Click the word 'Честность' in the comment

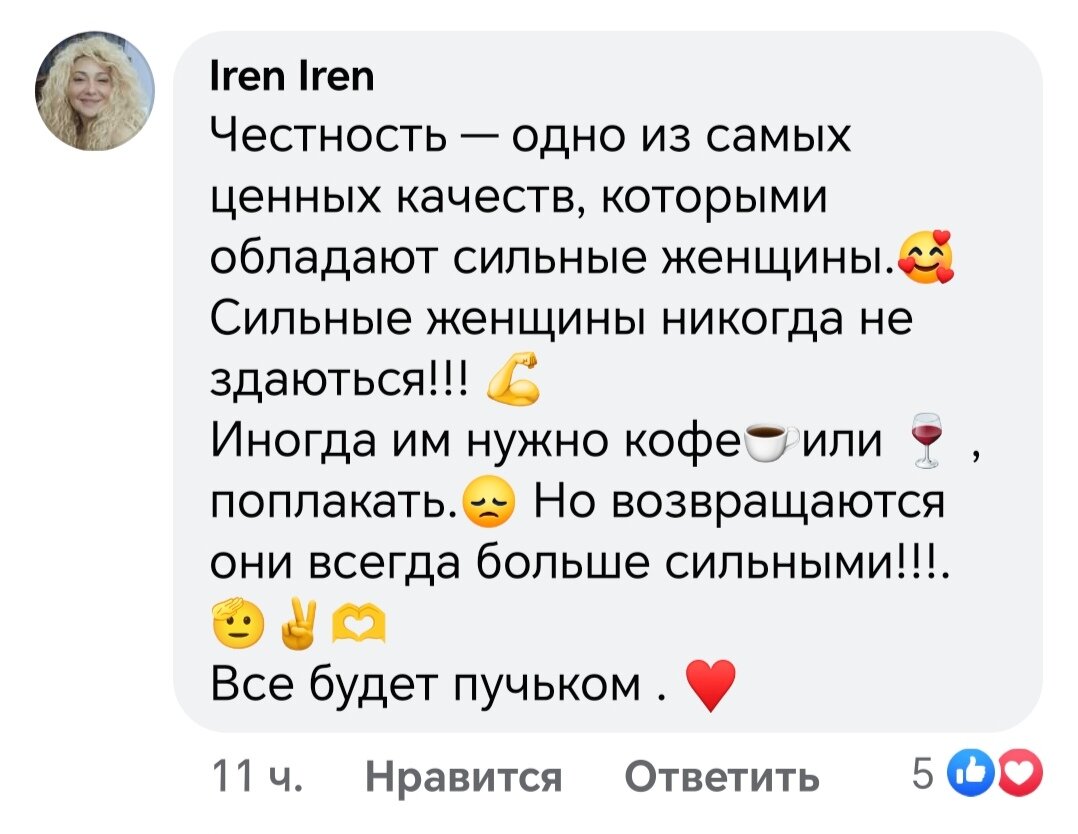(328, 135)
